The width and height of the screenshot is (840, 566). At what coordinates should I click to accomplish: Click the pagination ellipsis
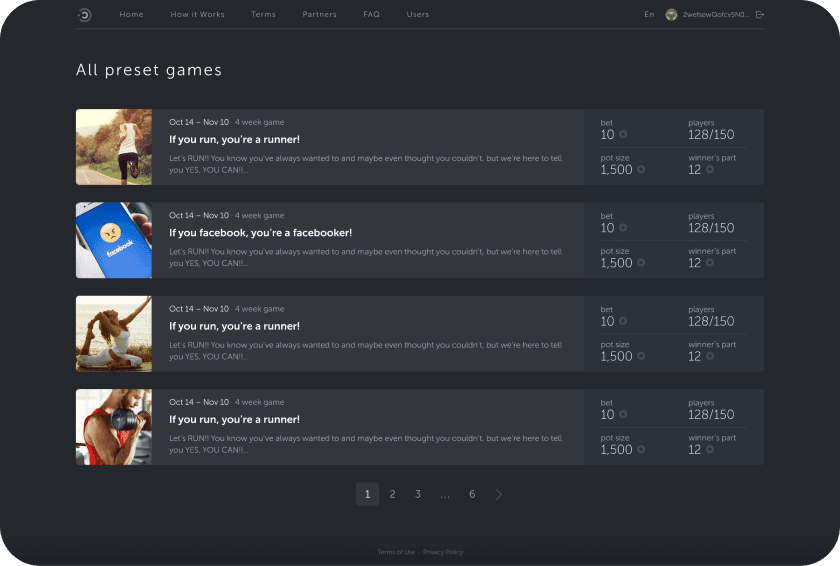(445, 495)
